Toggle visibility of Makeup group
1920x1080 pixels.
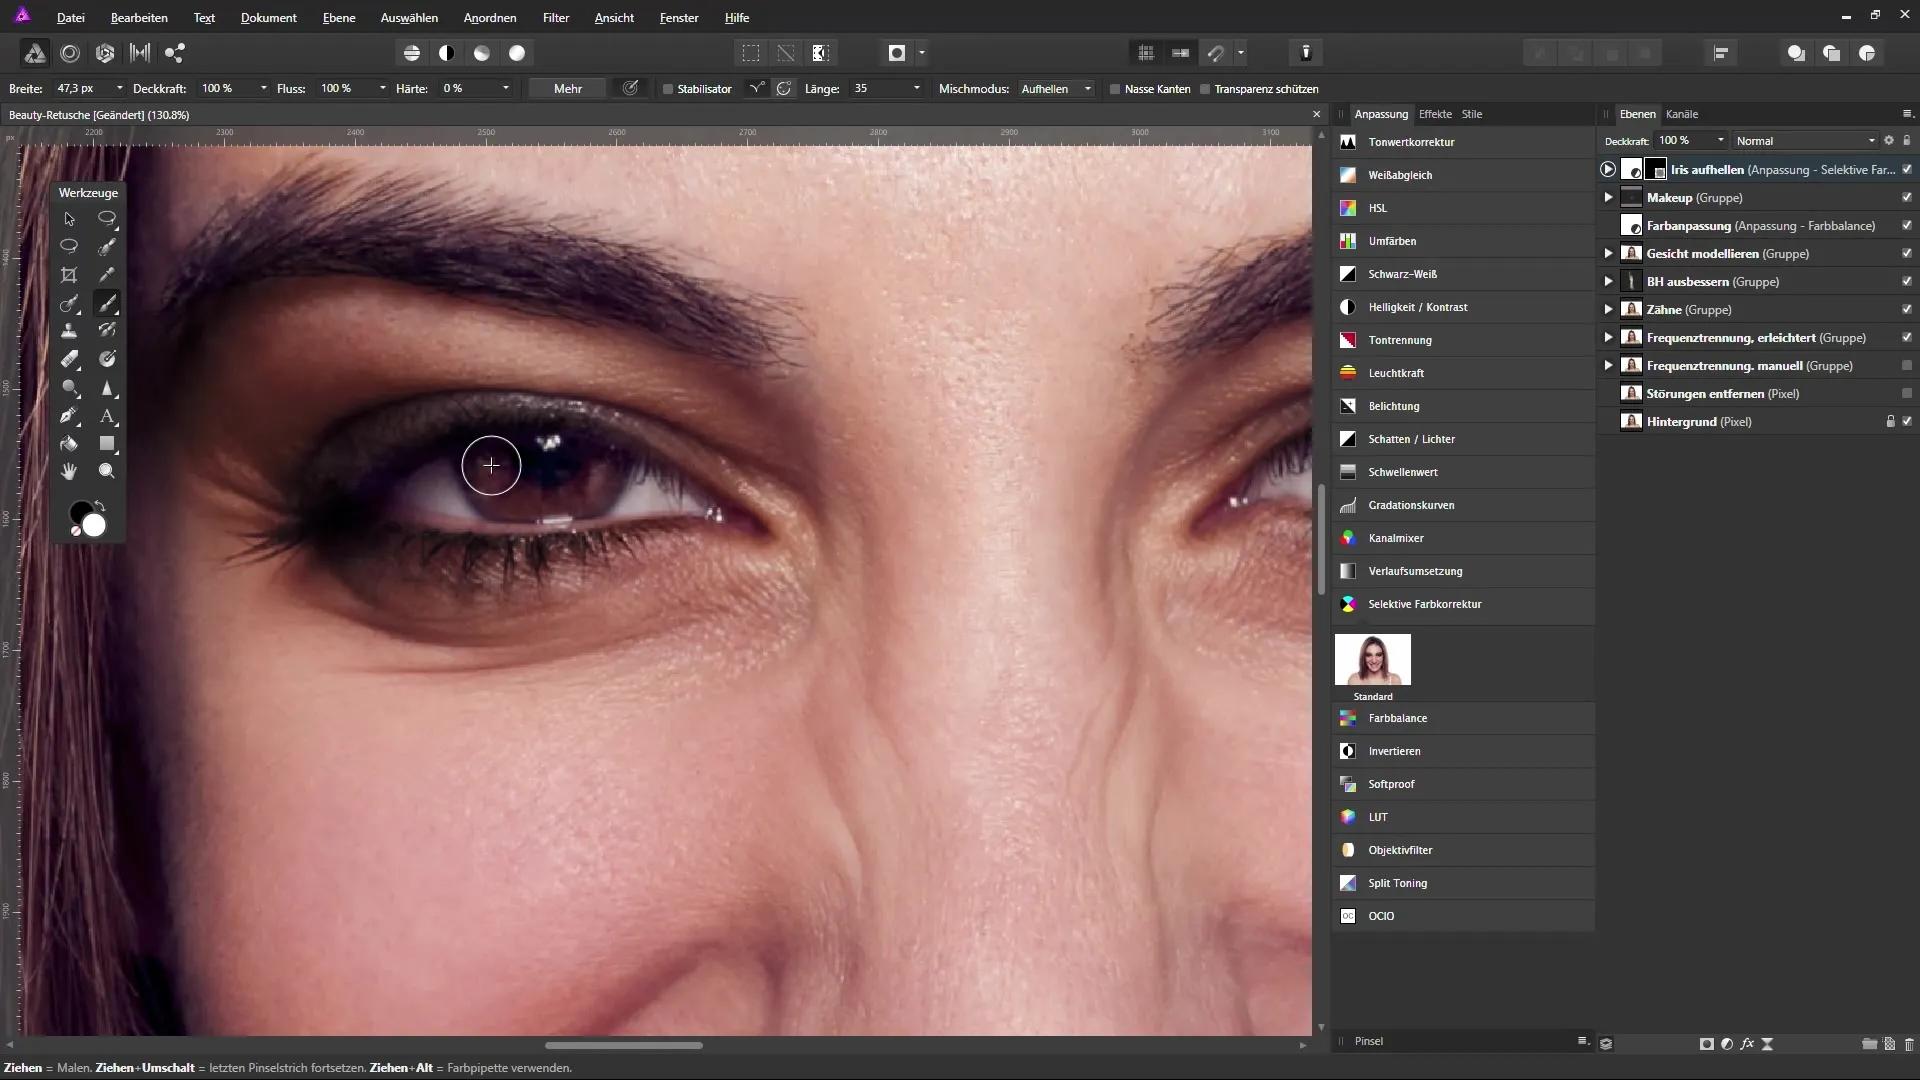1907,198
